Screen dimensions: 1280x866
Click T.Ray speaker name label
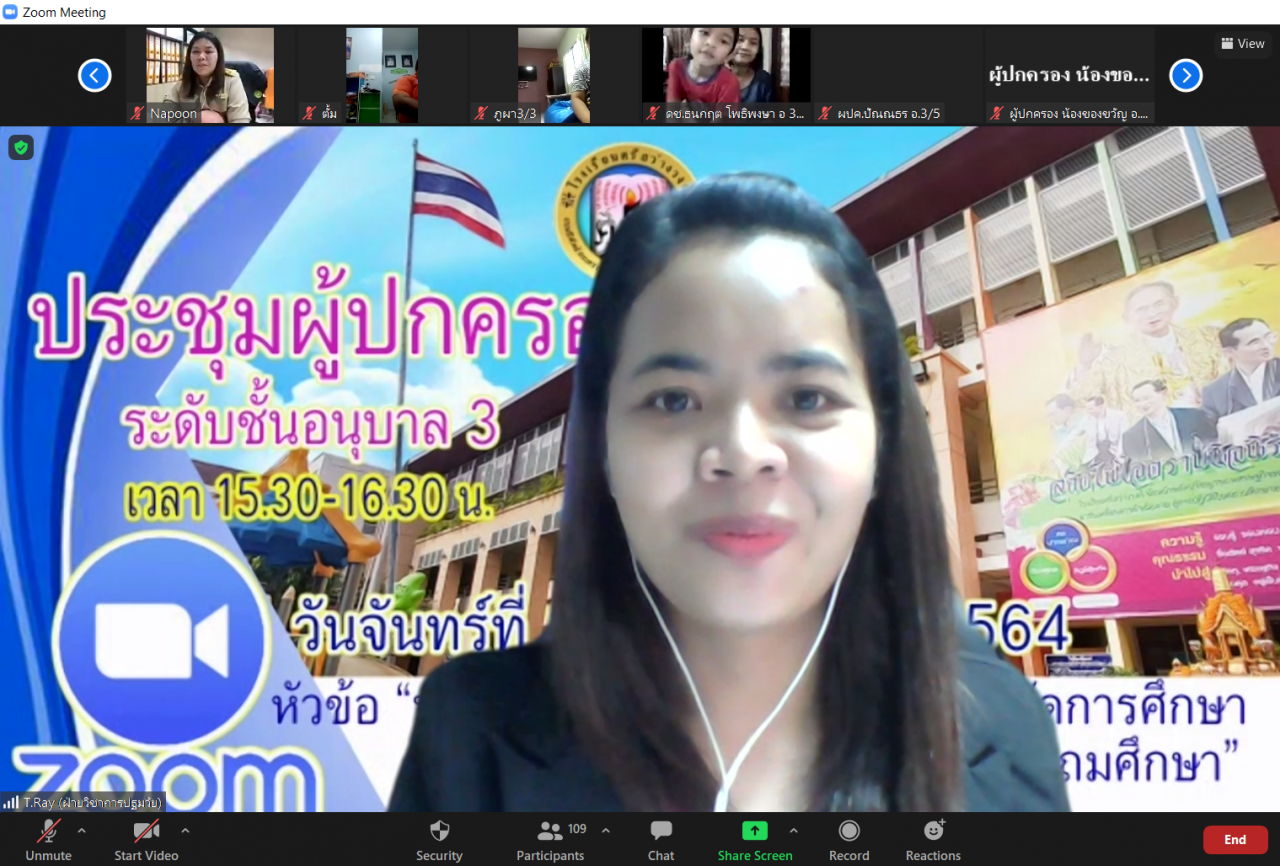click(x=92, y=802)
